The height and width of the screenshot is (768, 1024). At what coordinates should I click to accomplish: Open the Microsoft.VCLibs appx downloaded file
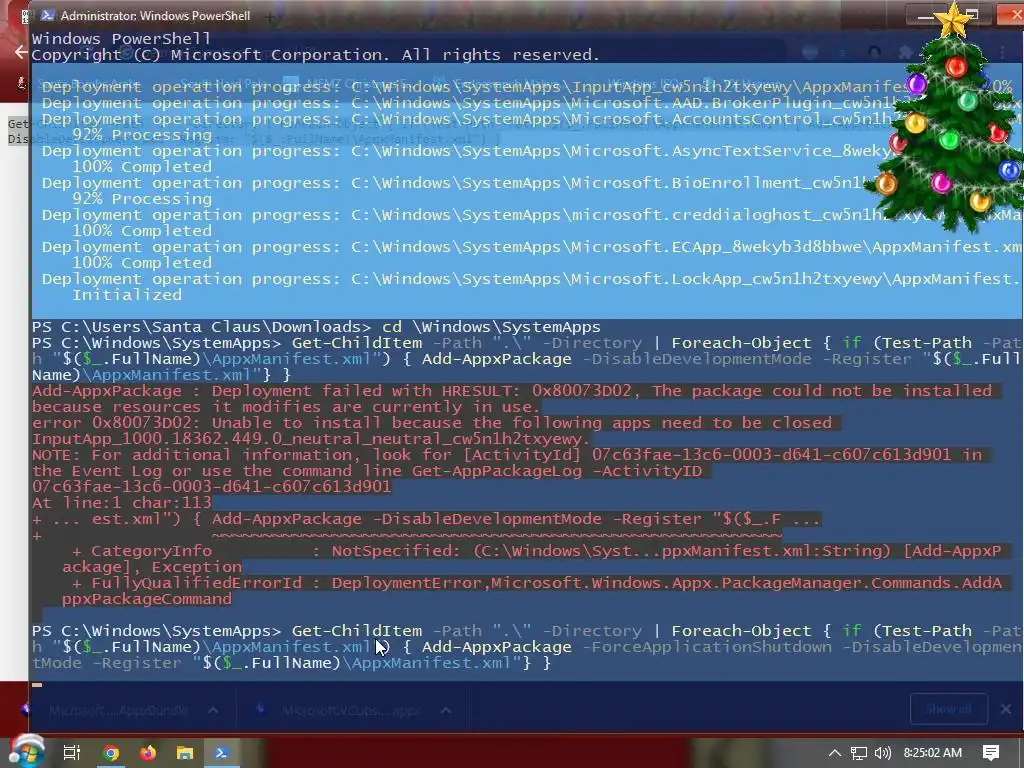click(x=351, y=710)
